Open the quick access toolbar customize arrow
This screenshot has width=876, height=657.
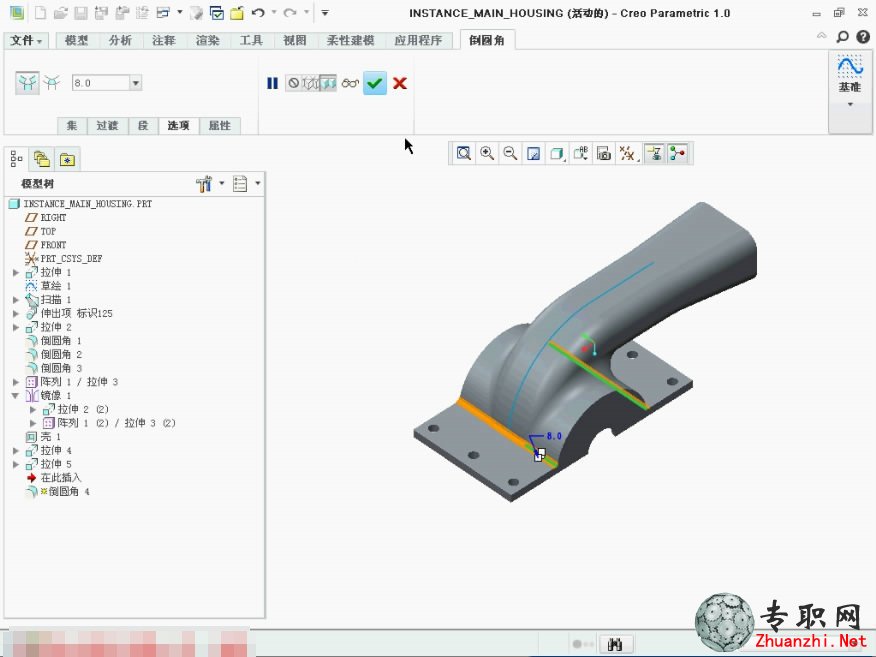click(325, 12)
